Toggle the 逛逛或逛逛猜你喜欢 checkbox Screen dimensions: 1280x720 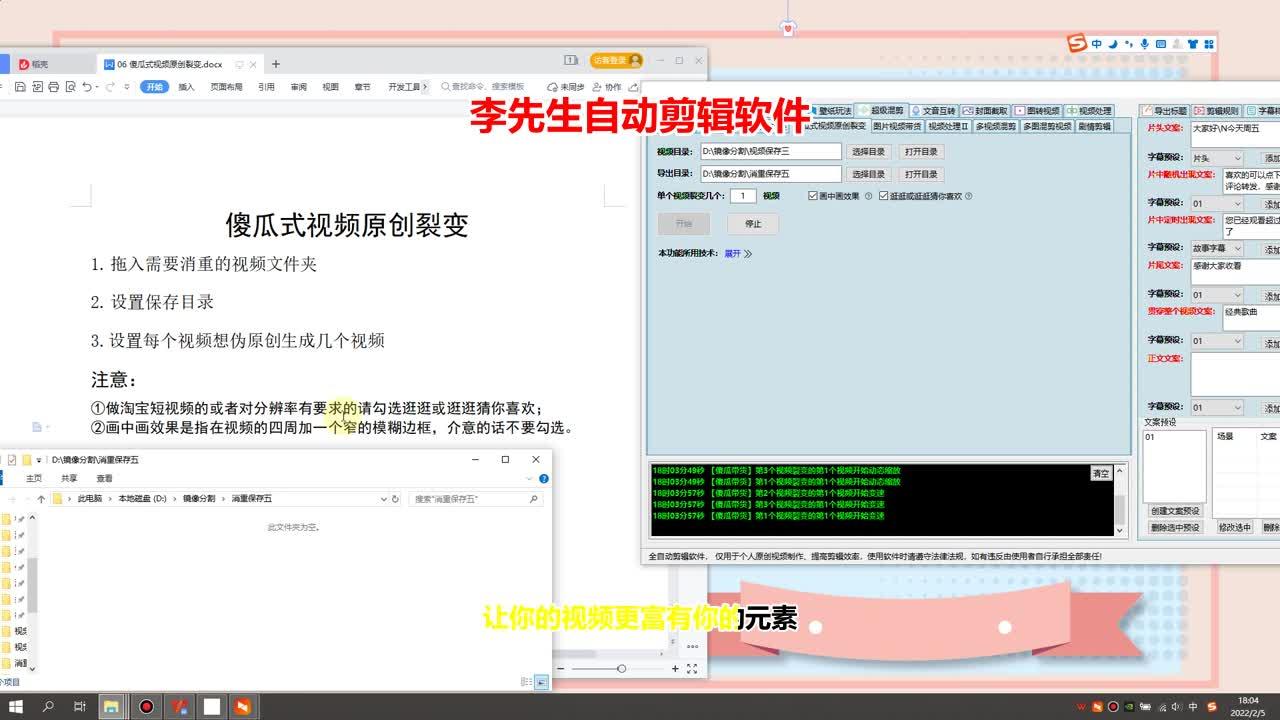click(883, 196)
